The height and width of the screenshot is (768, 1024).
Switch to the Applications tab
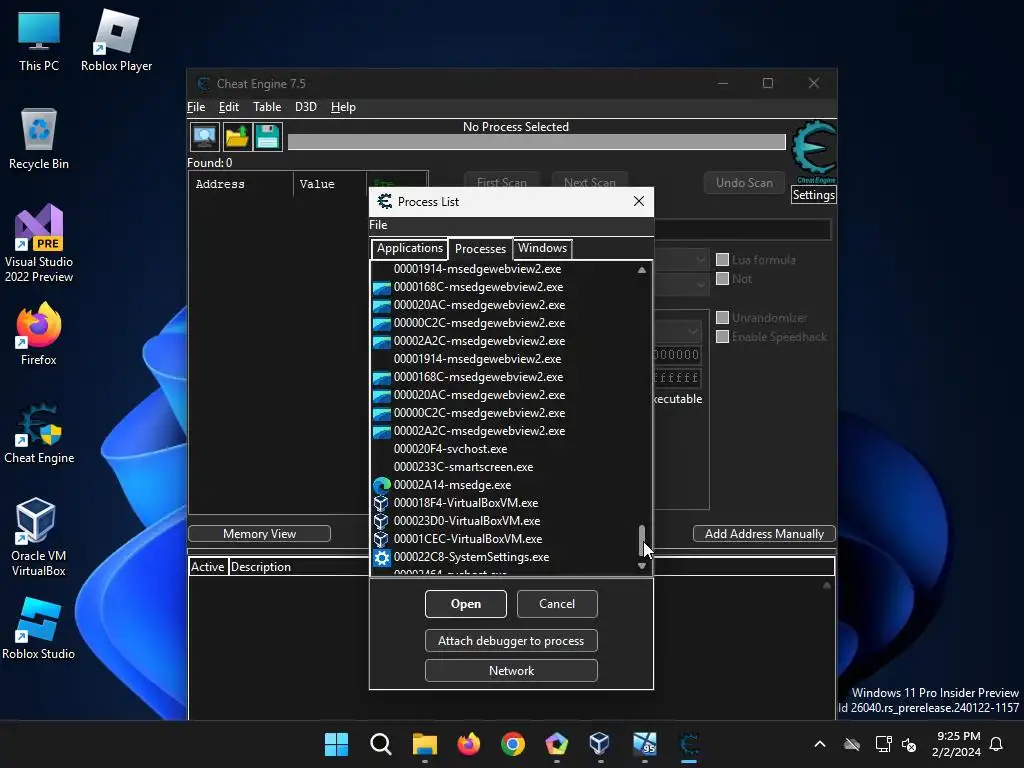click(409, 248)
